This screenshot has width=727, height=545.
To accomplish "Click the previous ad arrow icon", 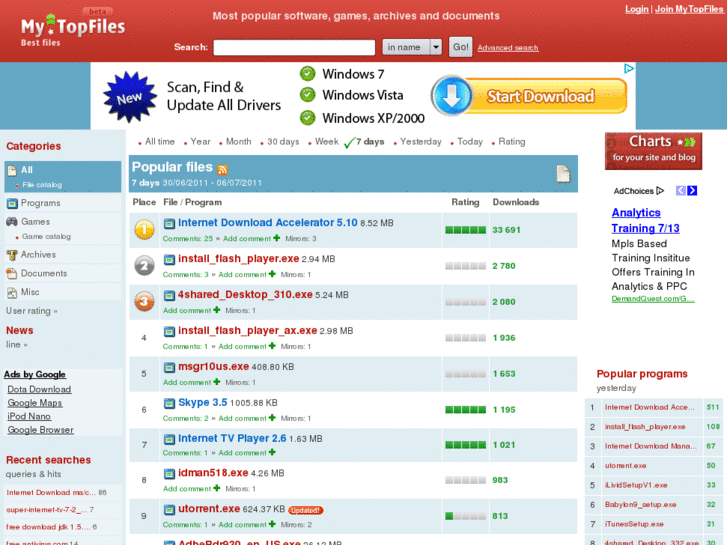I will tap(681, 191).
